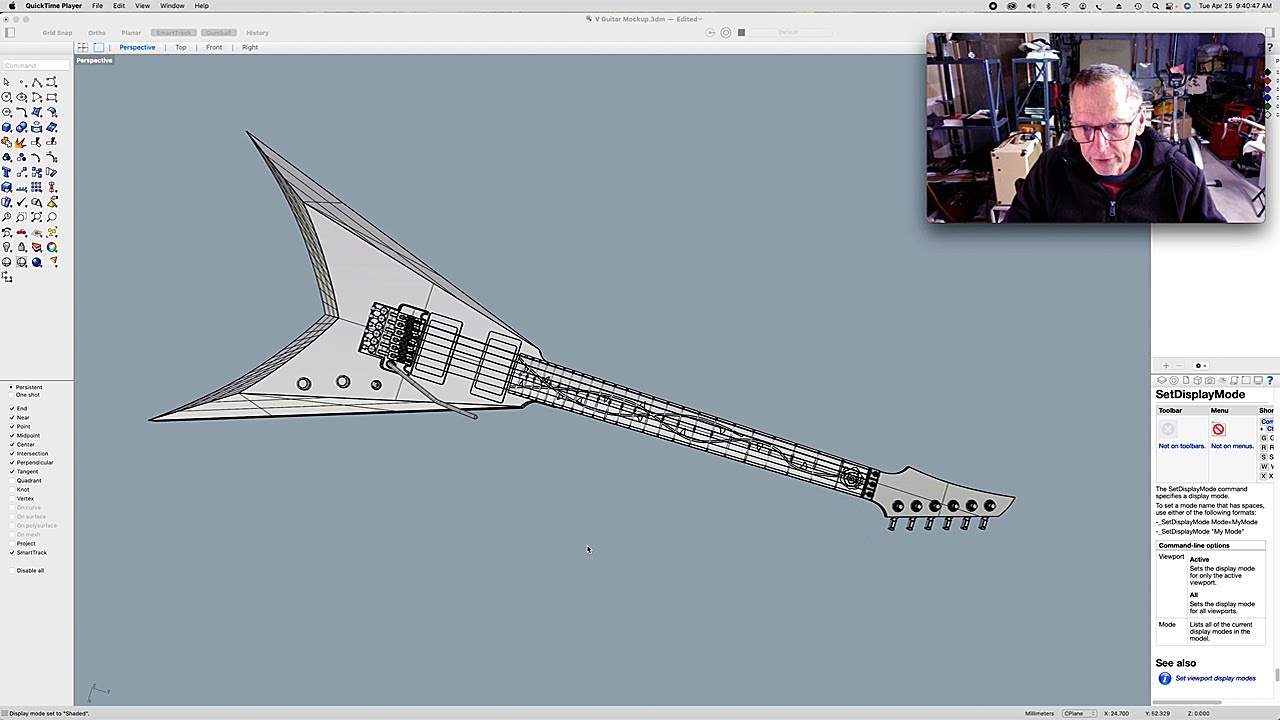Click the help panel vertical scrollbar
Viewport: 1280px width, 720px height.
click(x=1277, y=675)
